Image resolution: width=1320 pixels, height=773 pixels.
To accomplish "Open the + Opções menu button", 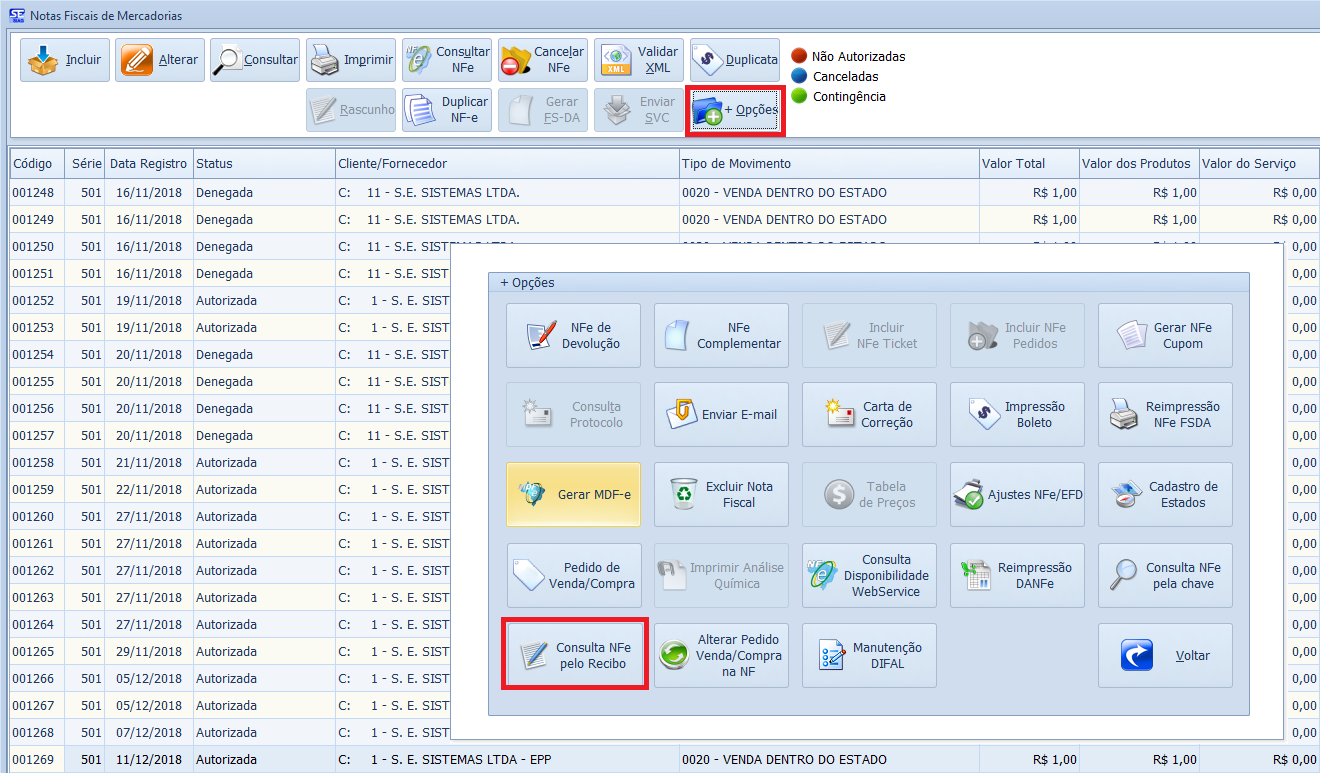I will 735,110.
